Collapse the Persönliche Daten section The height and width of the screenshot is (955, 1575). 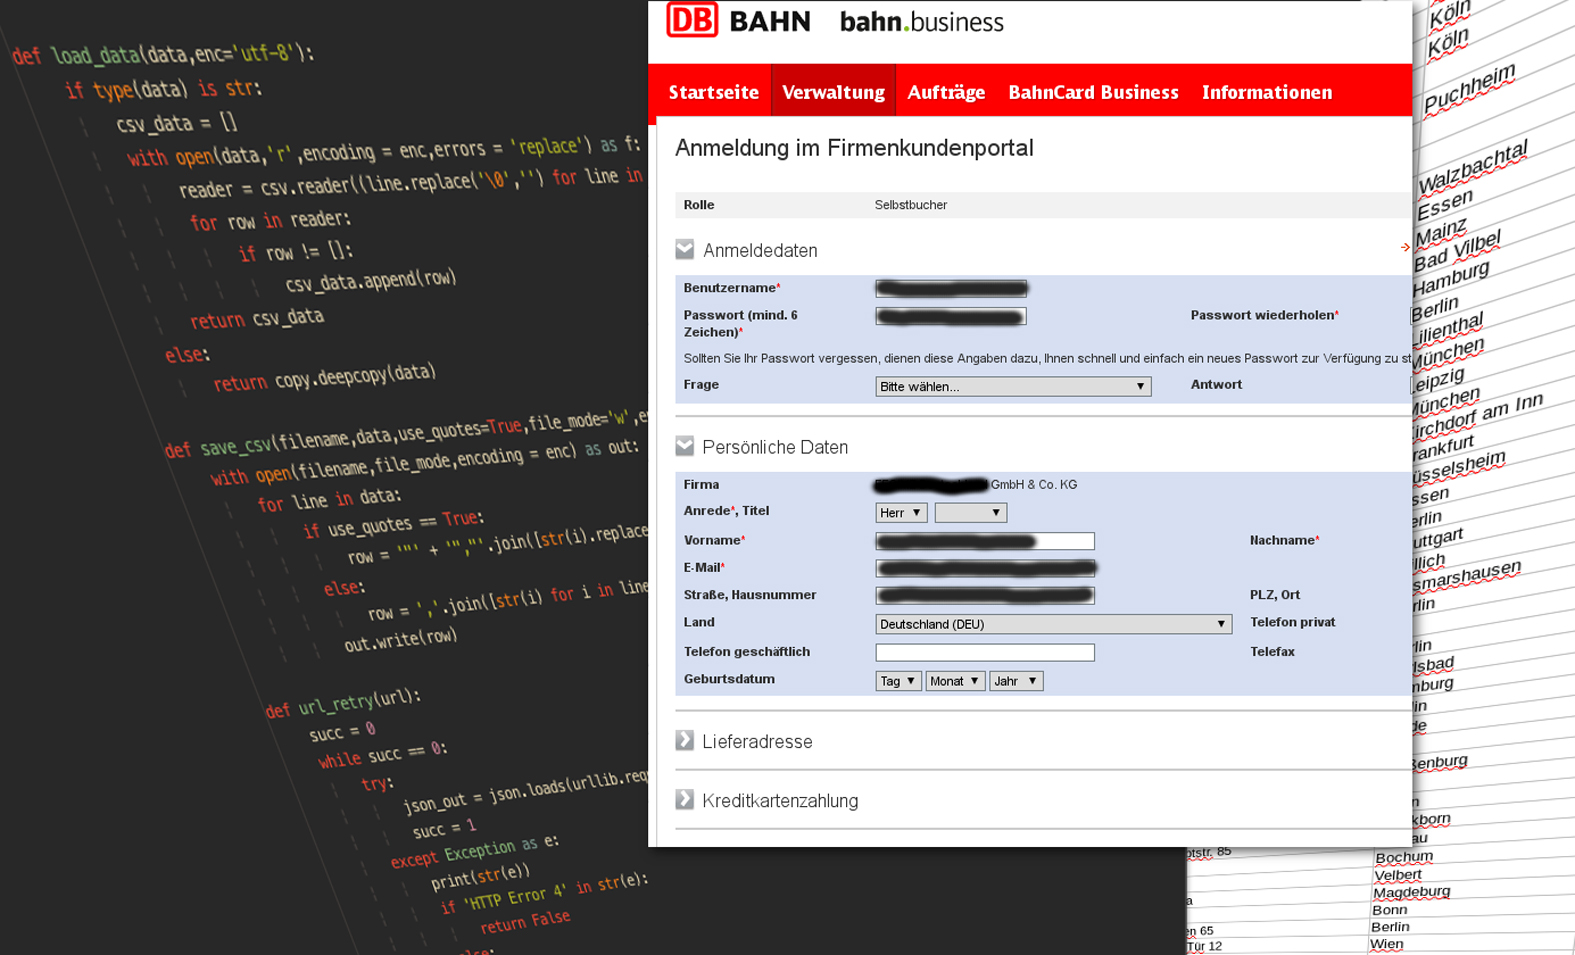click(x=685, y=446)
